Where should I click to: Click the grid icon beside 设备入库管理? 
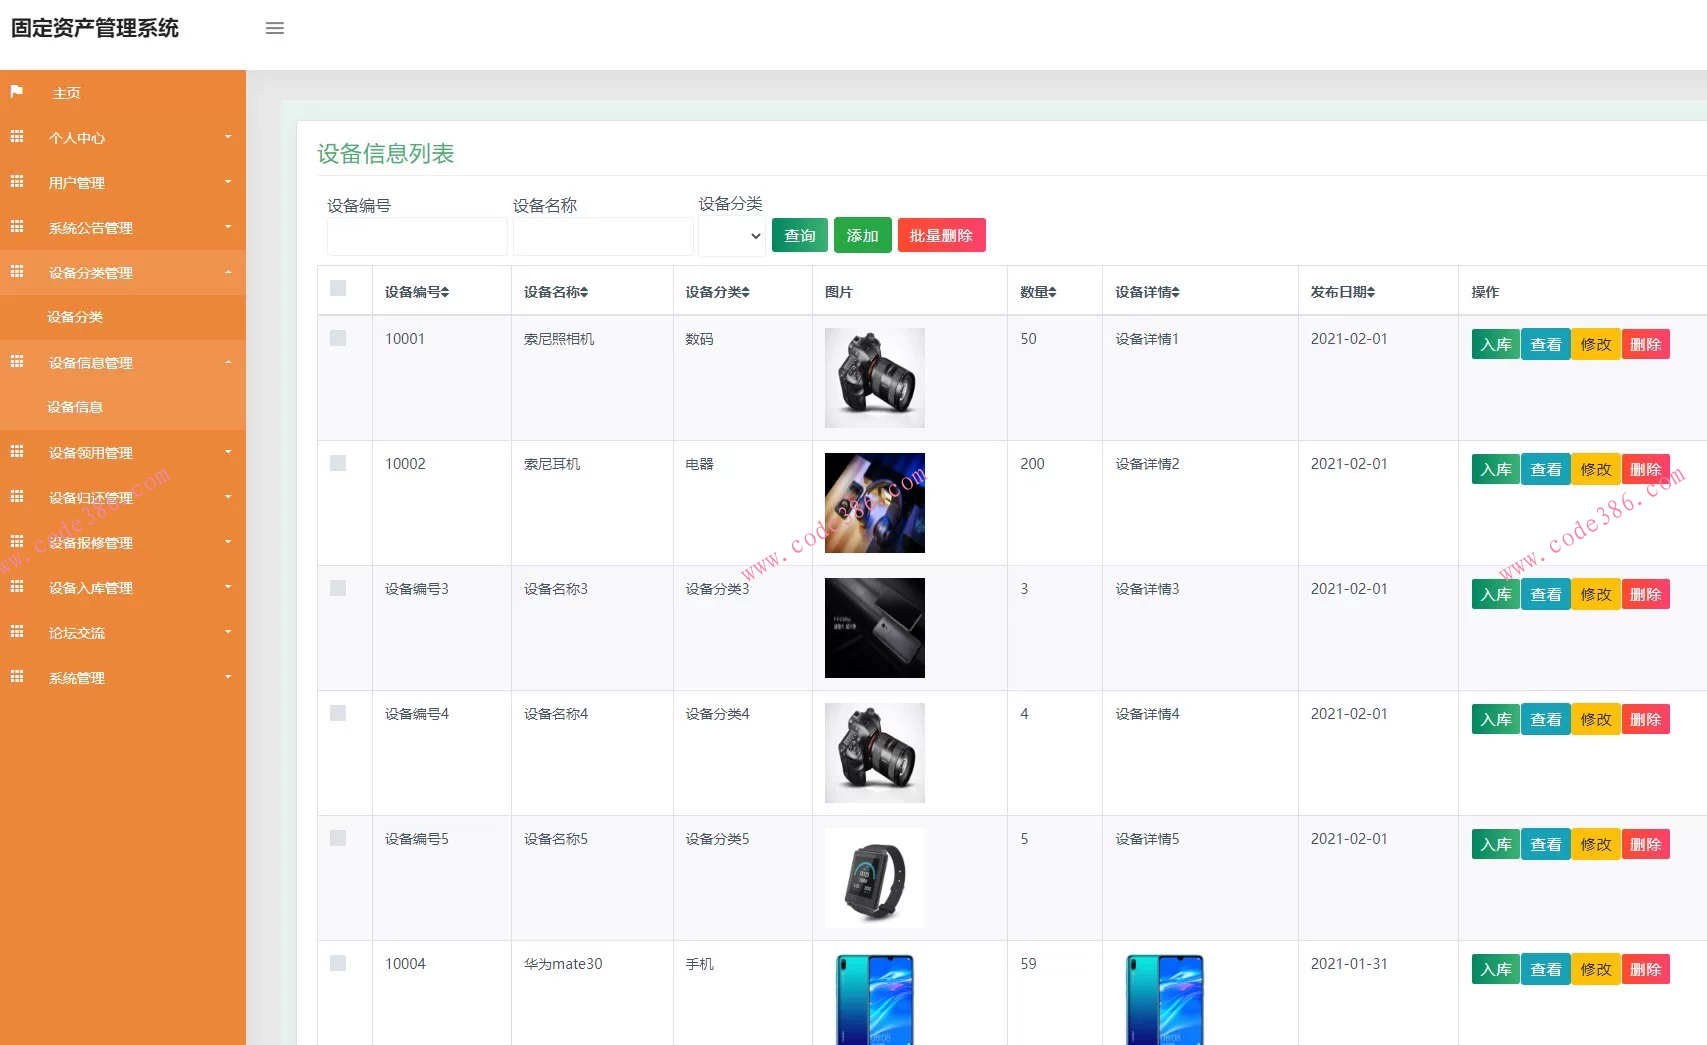tap(16, 587)
